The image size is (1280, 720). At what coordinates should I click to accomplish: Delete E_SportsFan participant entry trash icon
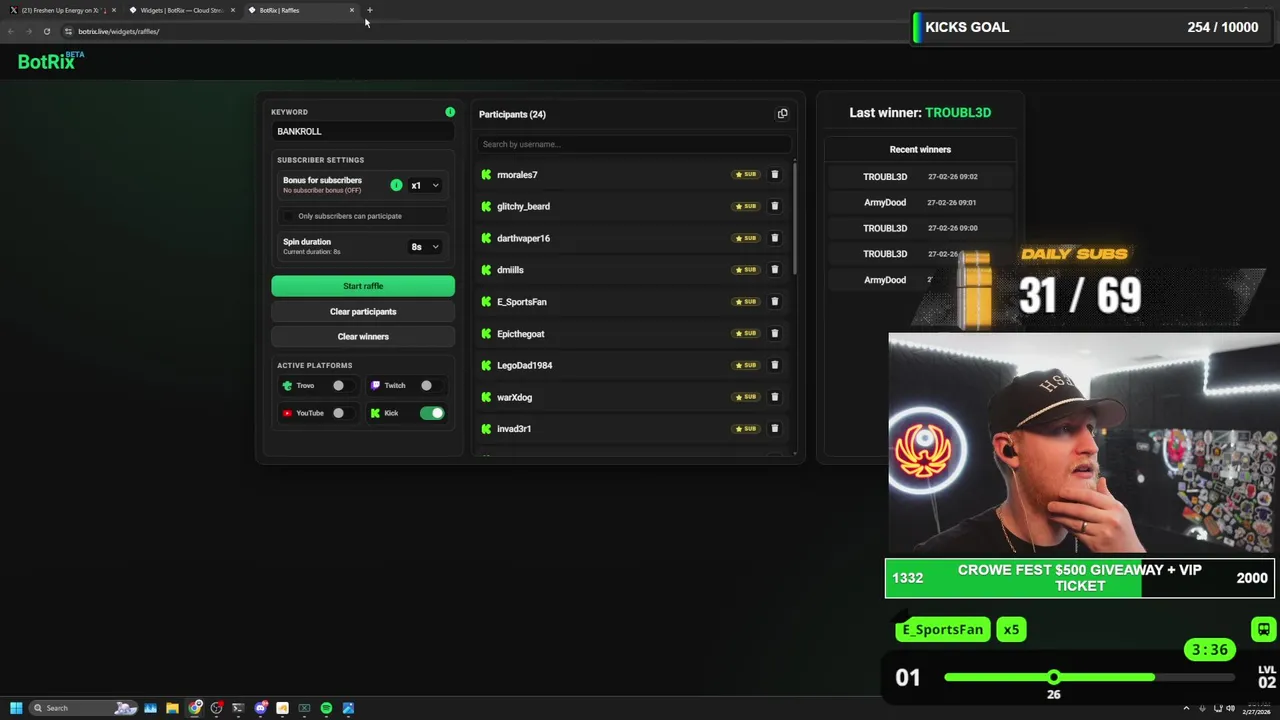tap(774, 301)
